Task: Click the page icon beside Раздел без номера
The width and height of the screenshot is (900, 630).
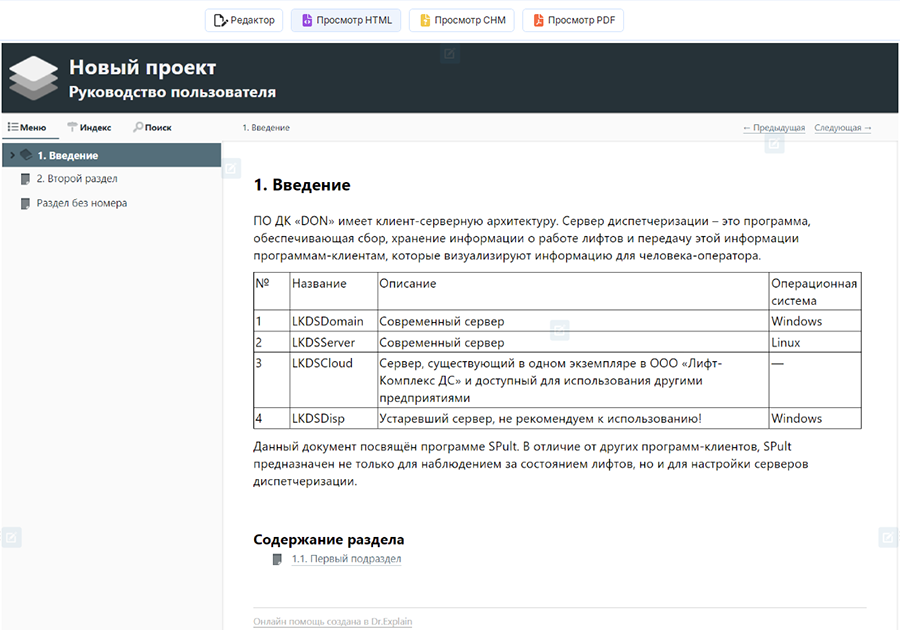Action: point(25,204)
